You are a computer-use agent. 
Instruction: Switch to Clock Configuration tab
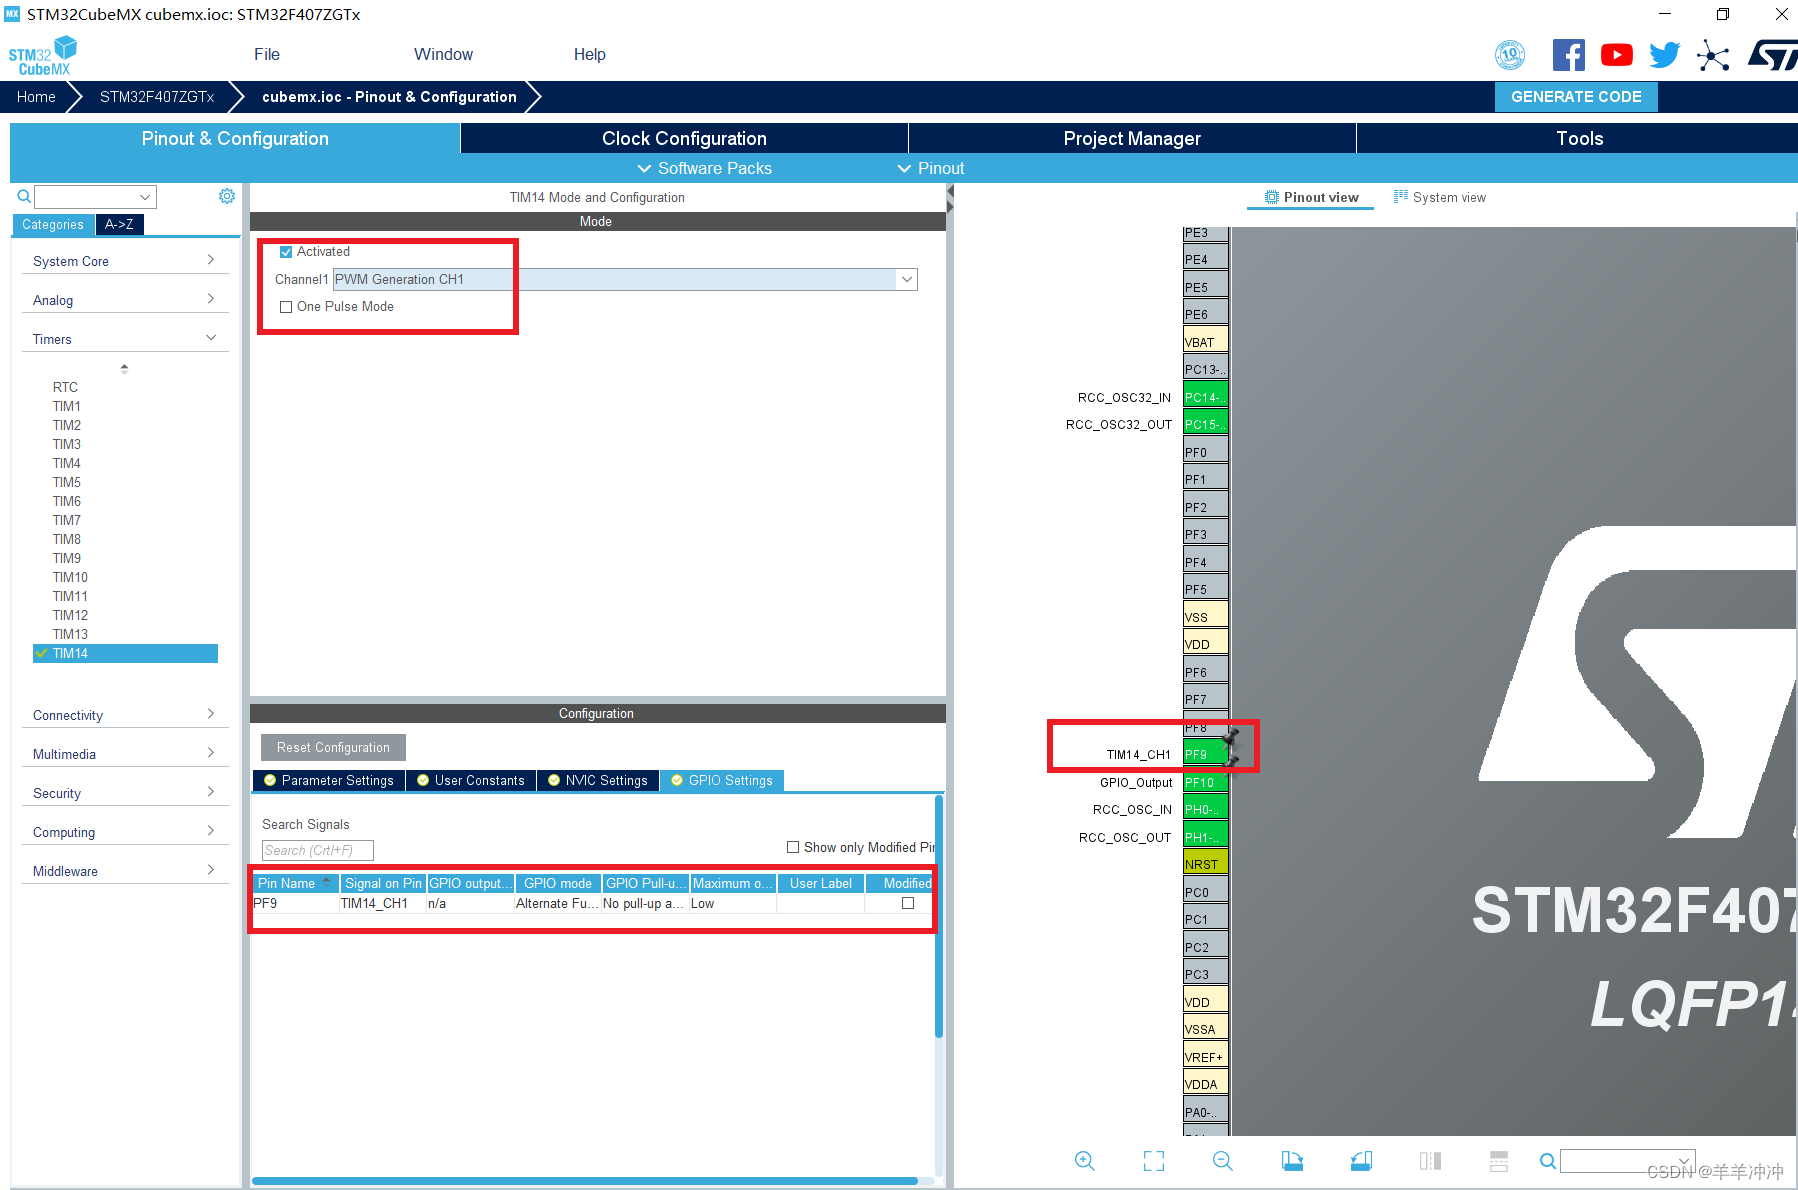pyautogui.click(x=684, y=138)
